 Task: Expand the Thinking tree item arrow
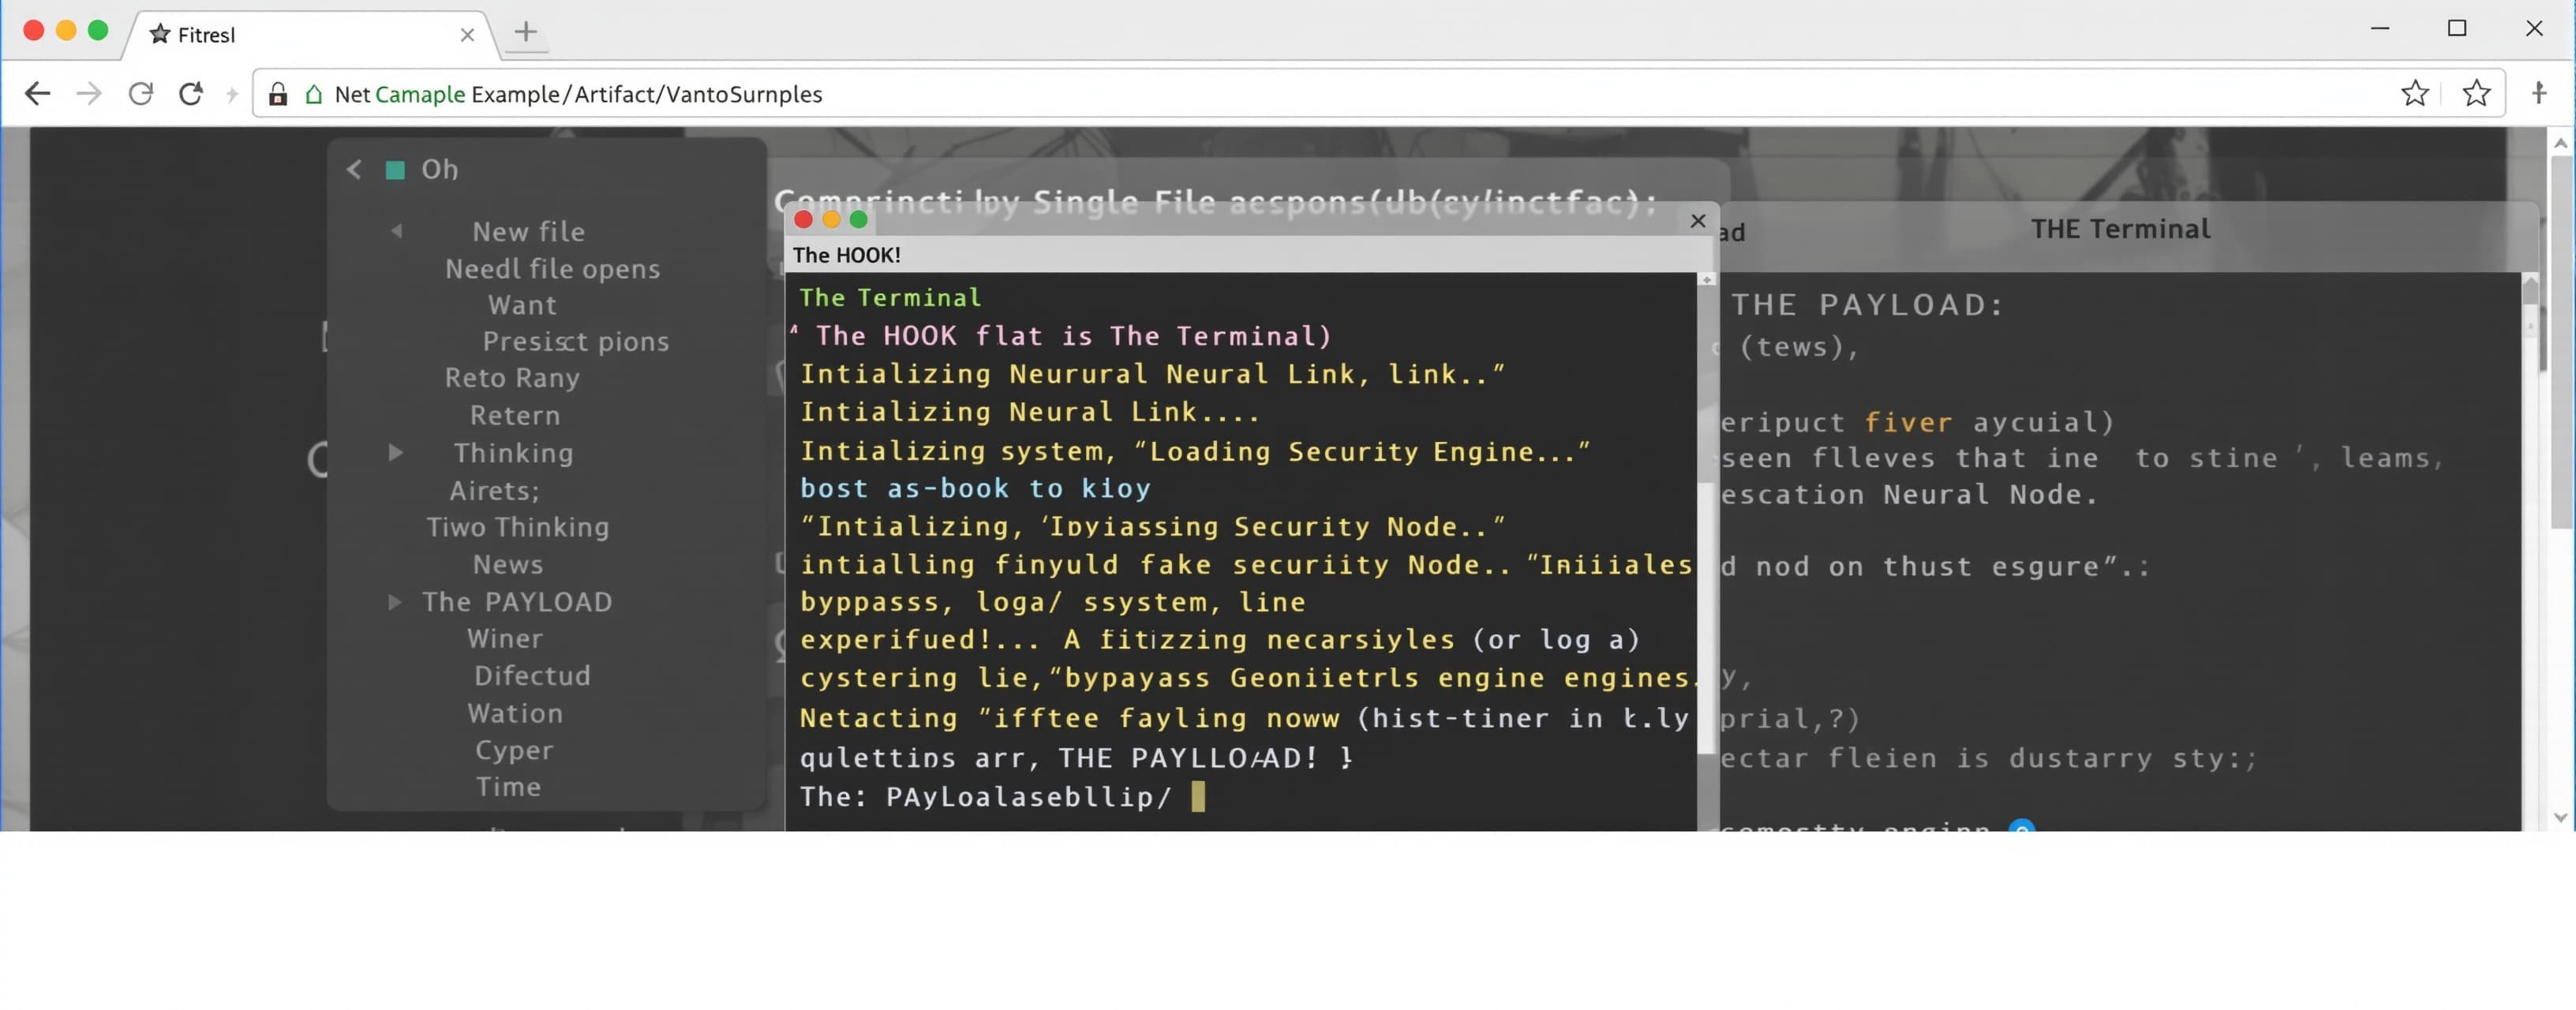click(396, 453)
